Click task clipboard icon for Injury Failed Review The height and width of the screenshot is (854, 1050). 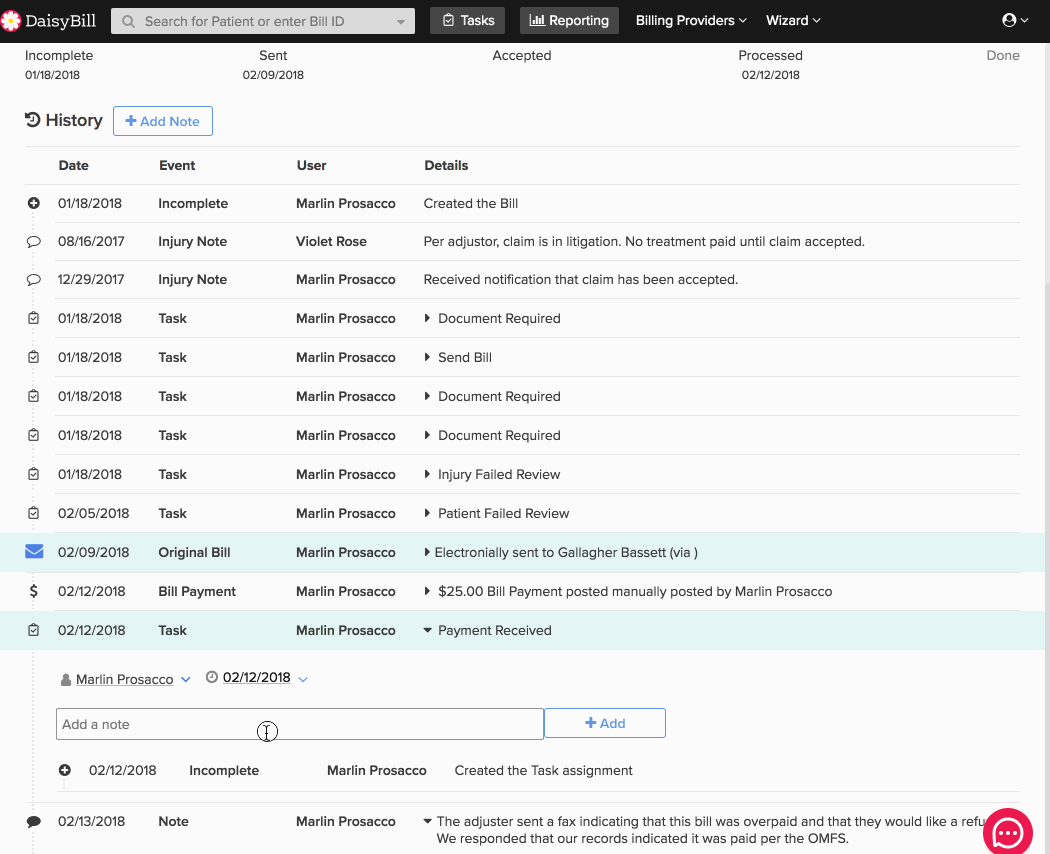(x=33, y=474)
